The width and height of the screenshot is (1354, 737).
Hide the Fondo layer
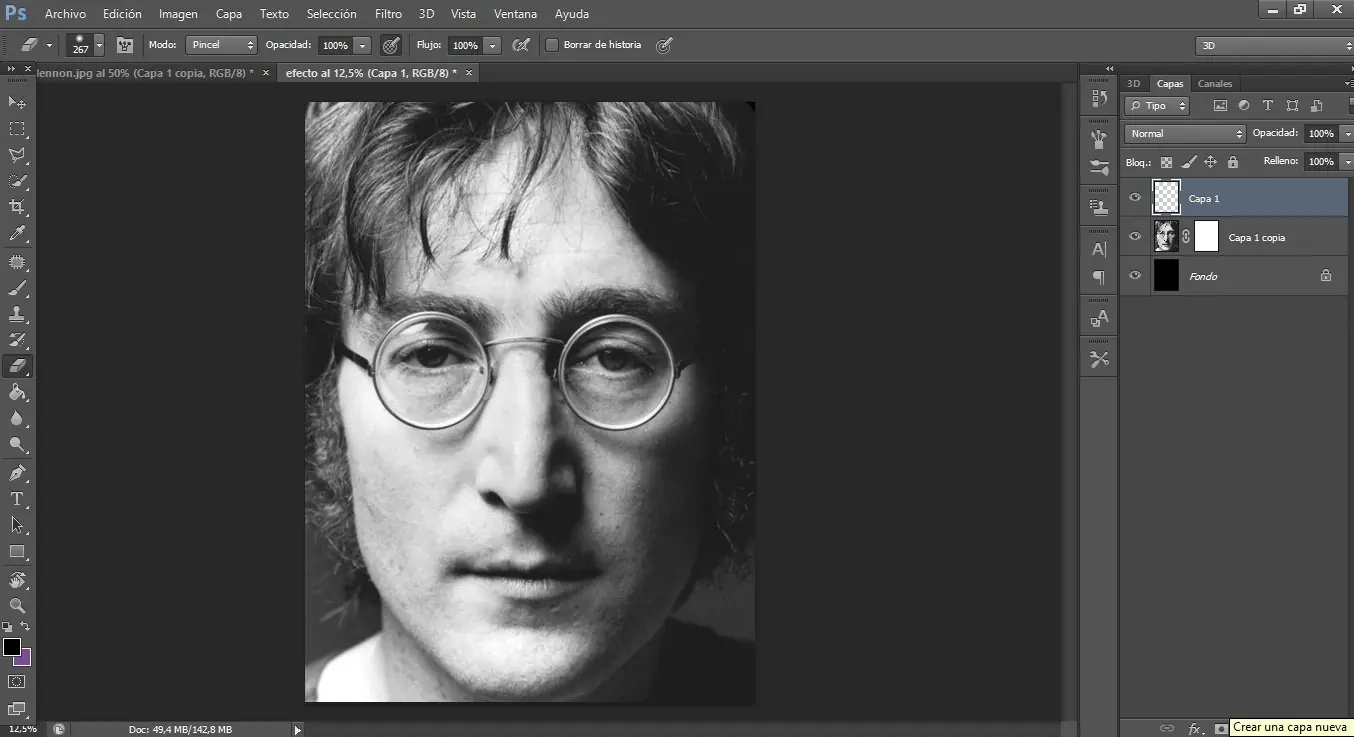tap(1135, 276)
